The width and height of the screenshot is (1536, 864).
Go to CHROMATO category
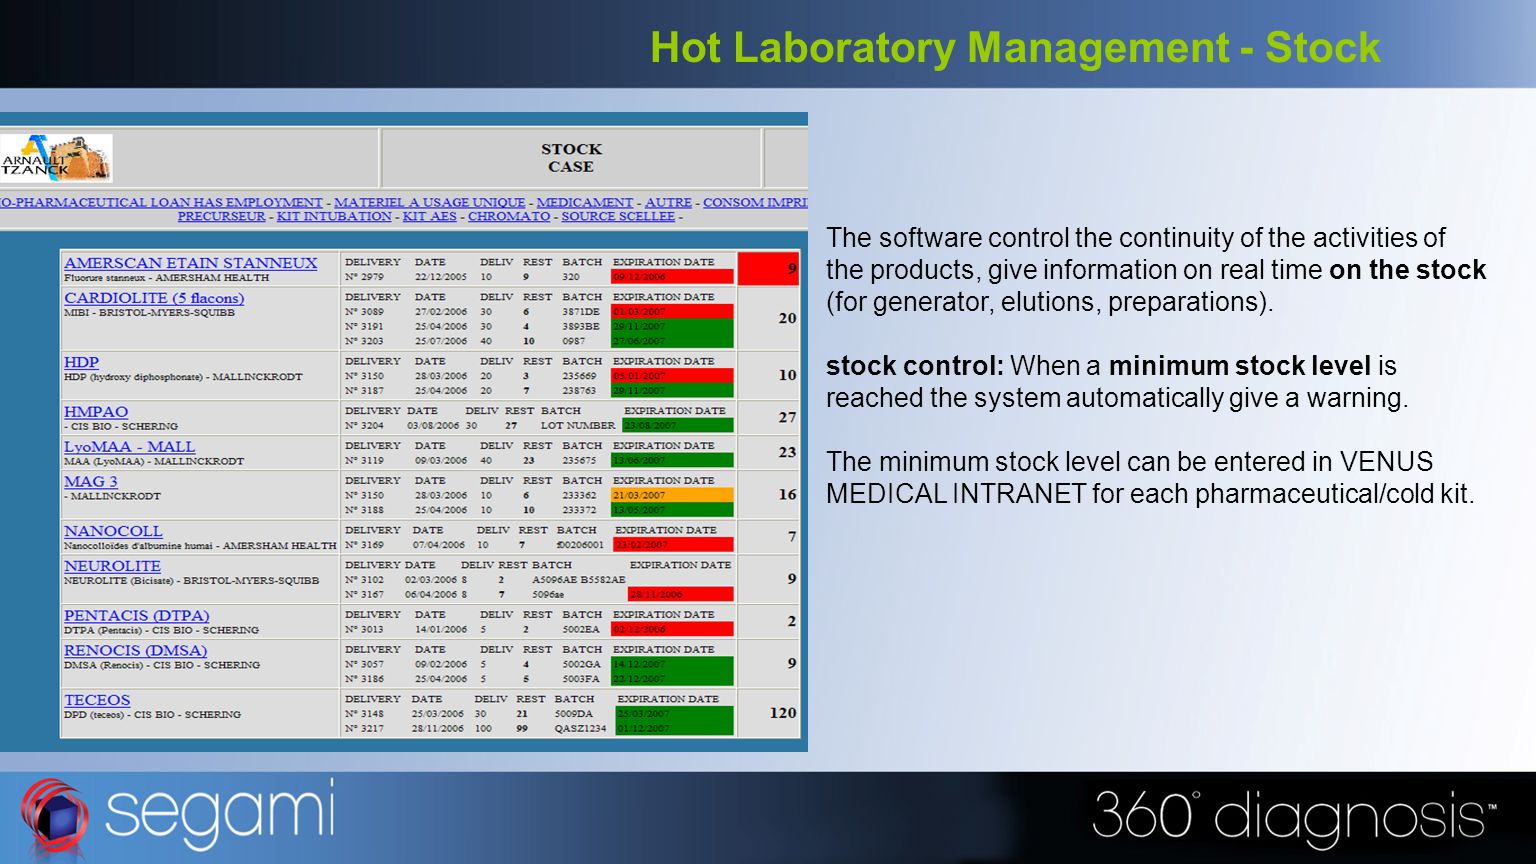[509, 216]
